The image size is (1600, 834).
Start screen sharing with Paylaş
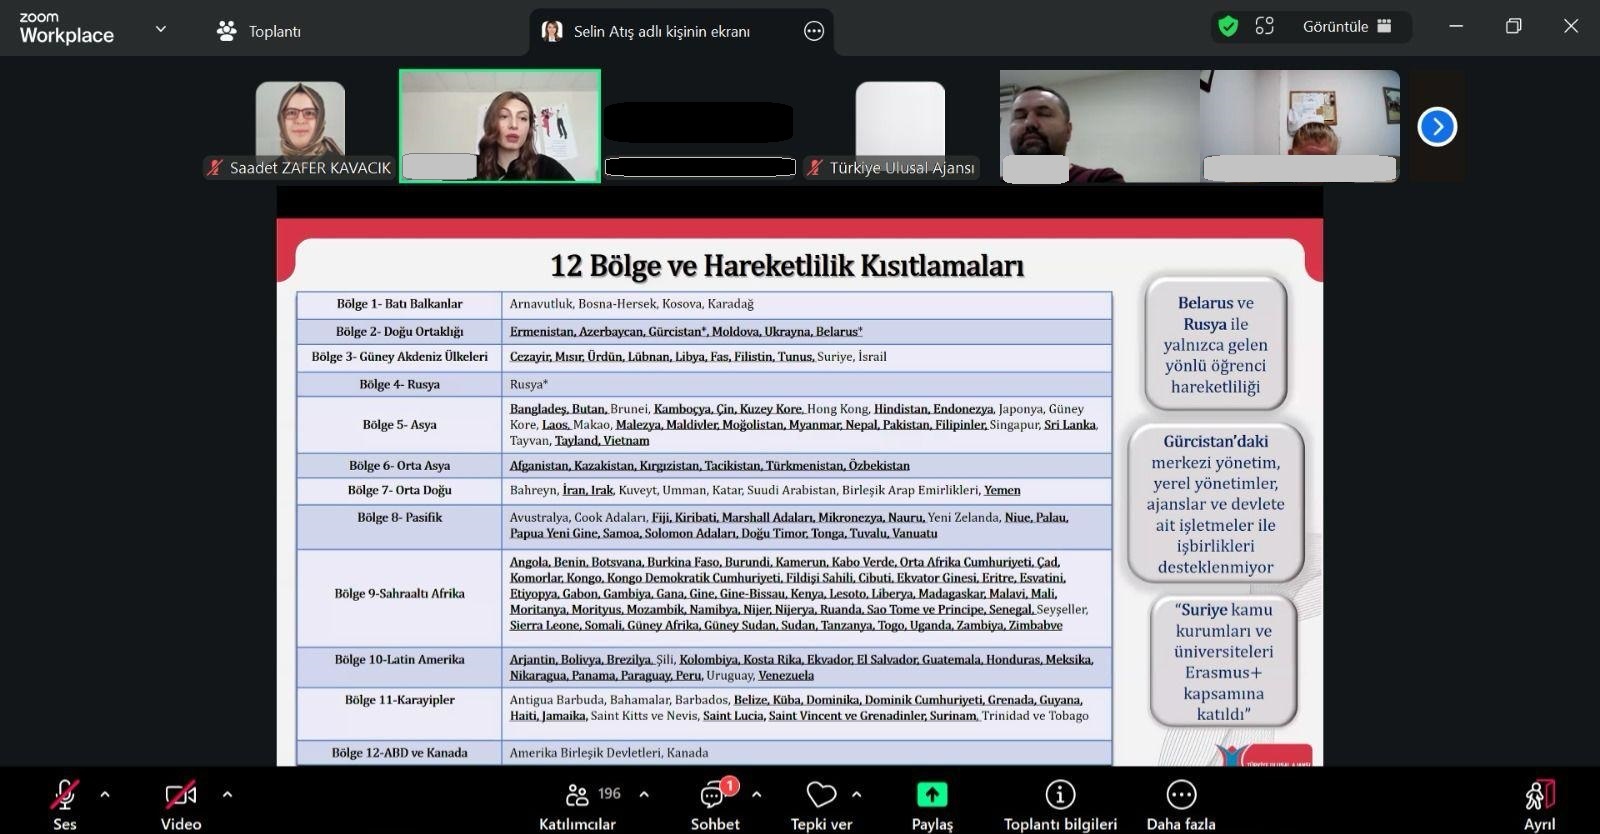pos(932,795)
